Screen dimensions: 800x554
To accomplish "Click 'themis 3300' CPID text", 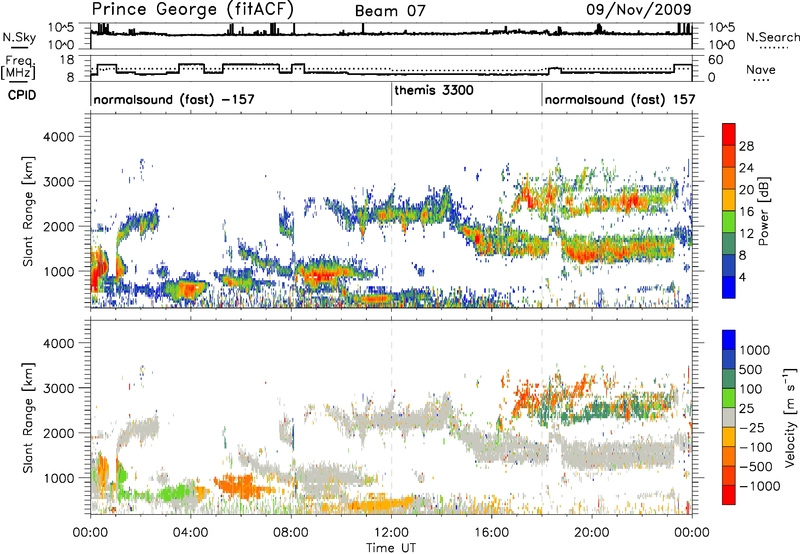I will [434, 91].
